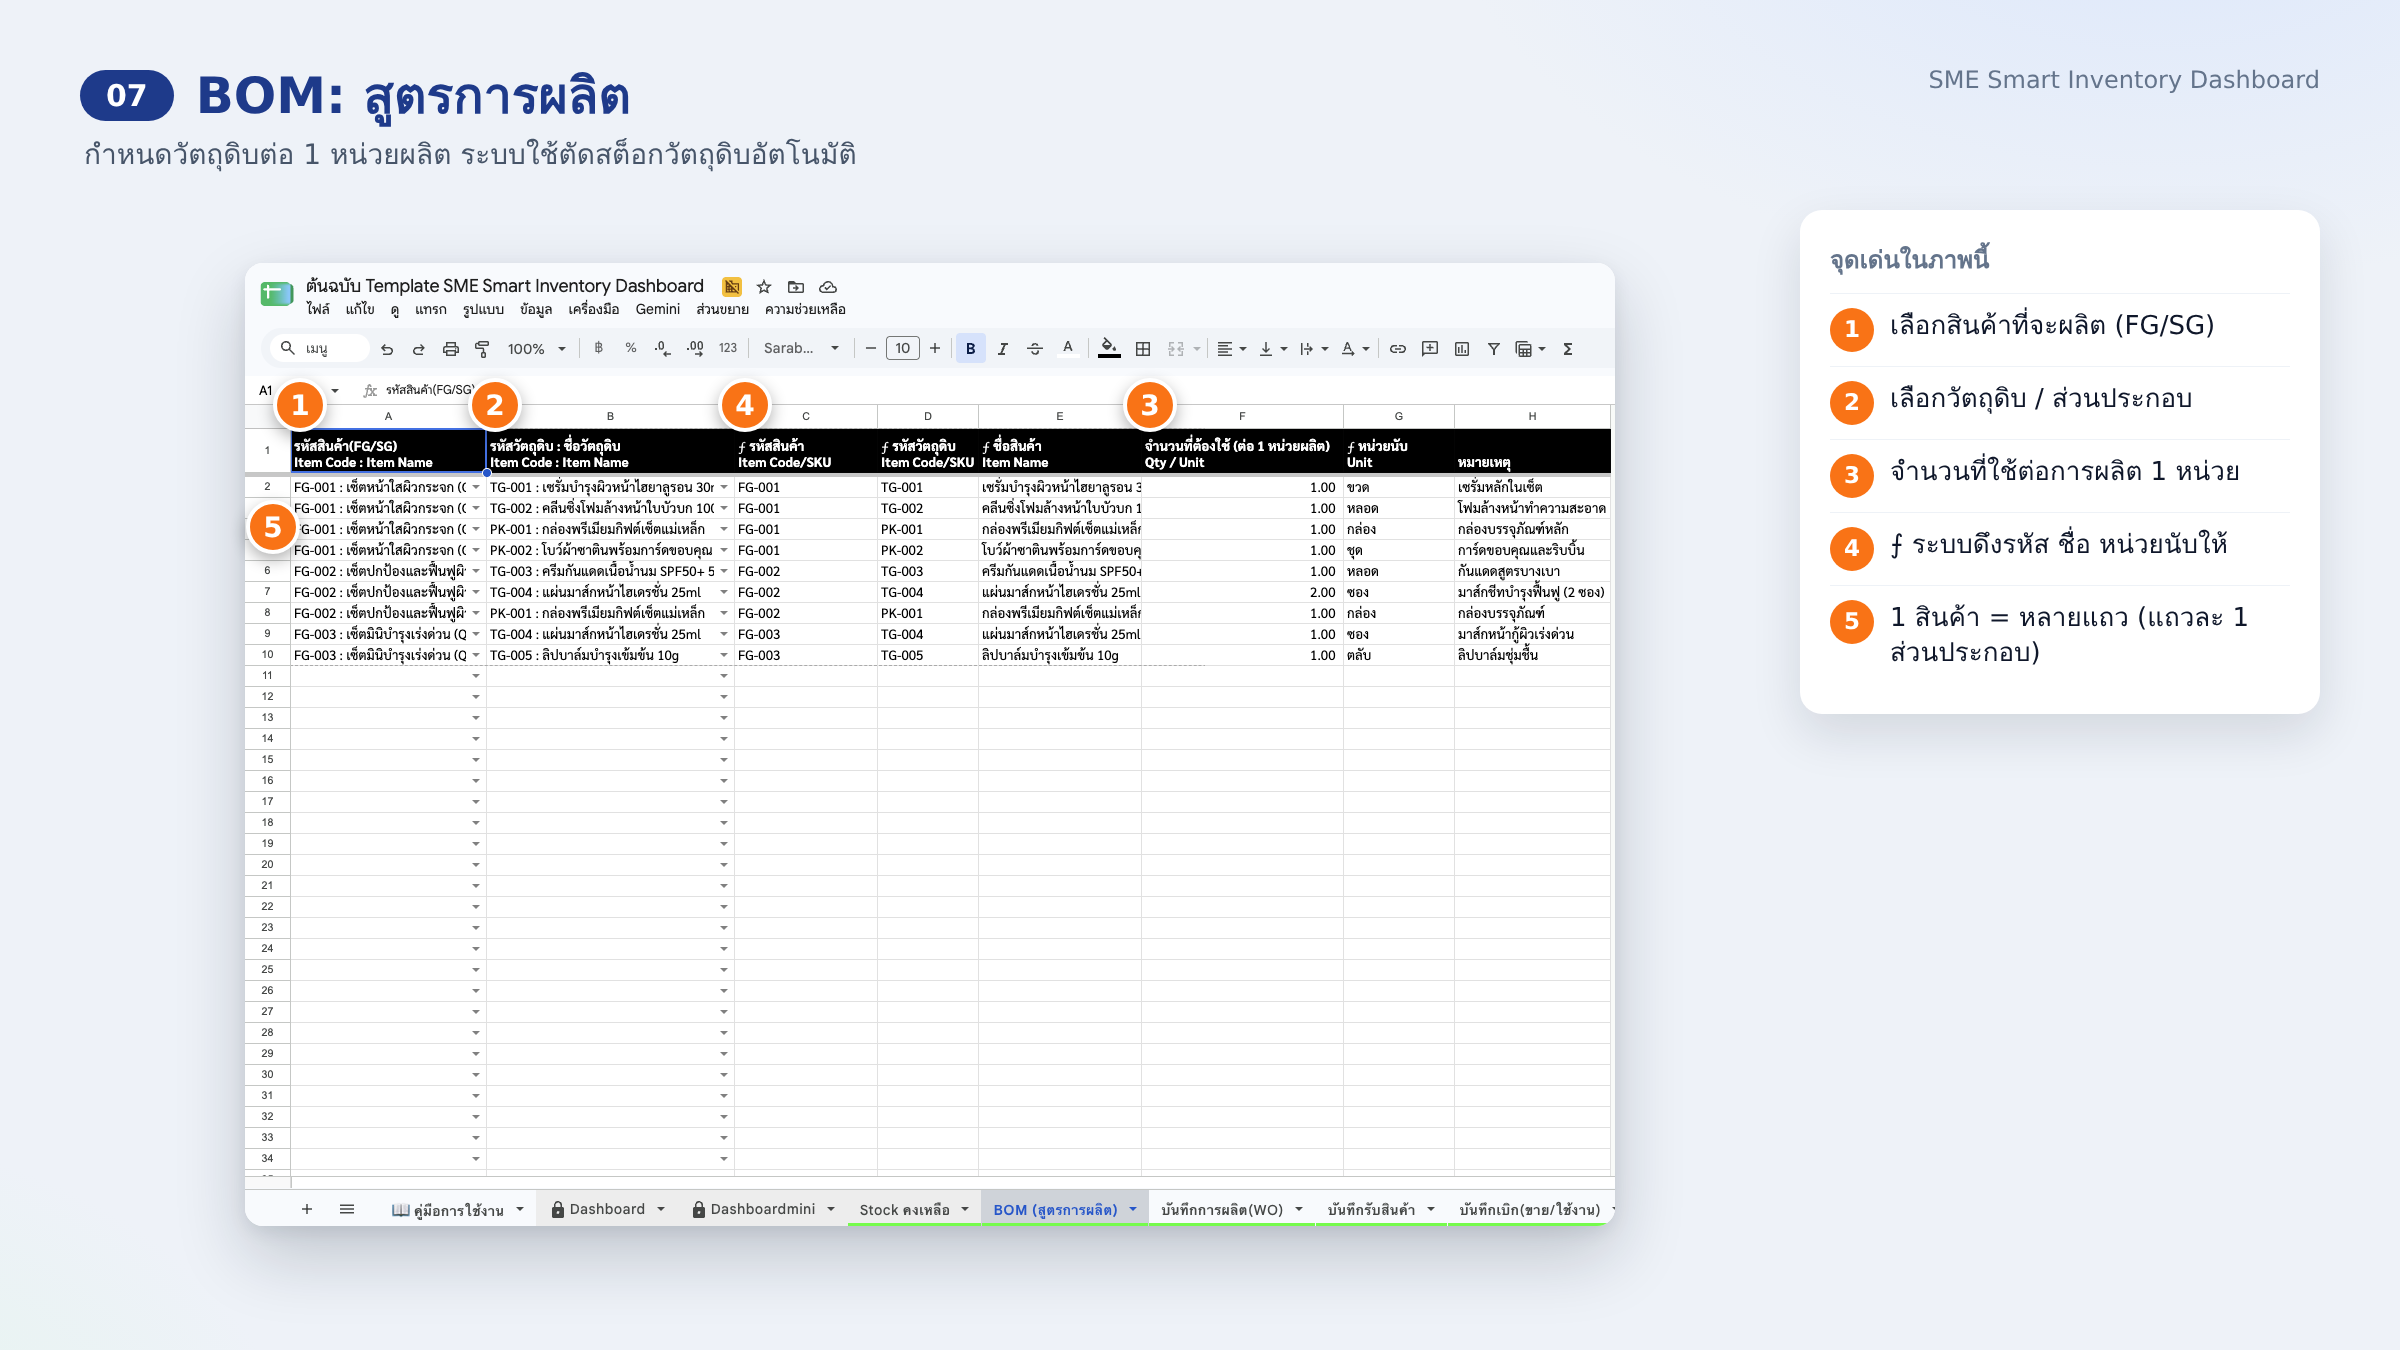Format selection as percent
The image size is (2400, 1350).
pyautogui.click(x=631, y=348)
